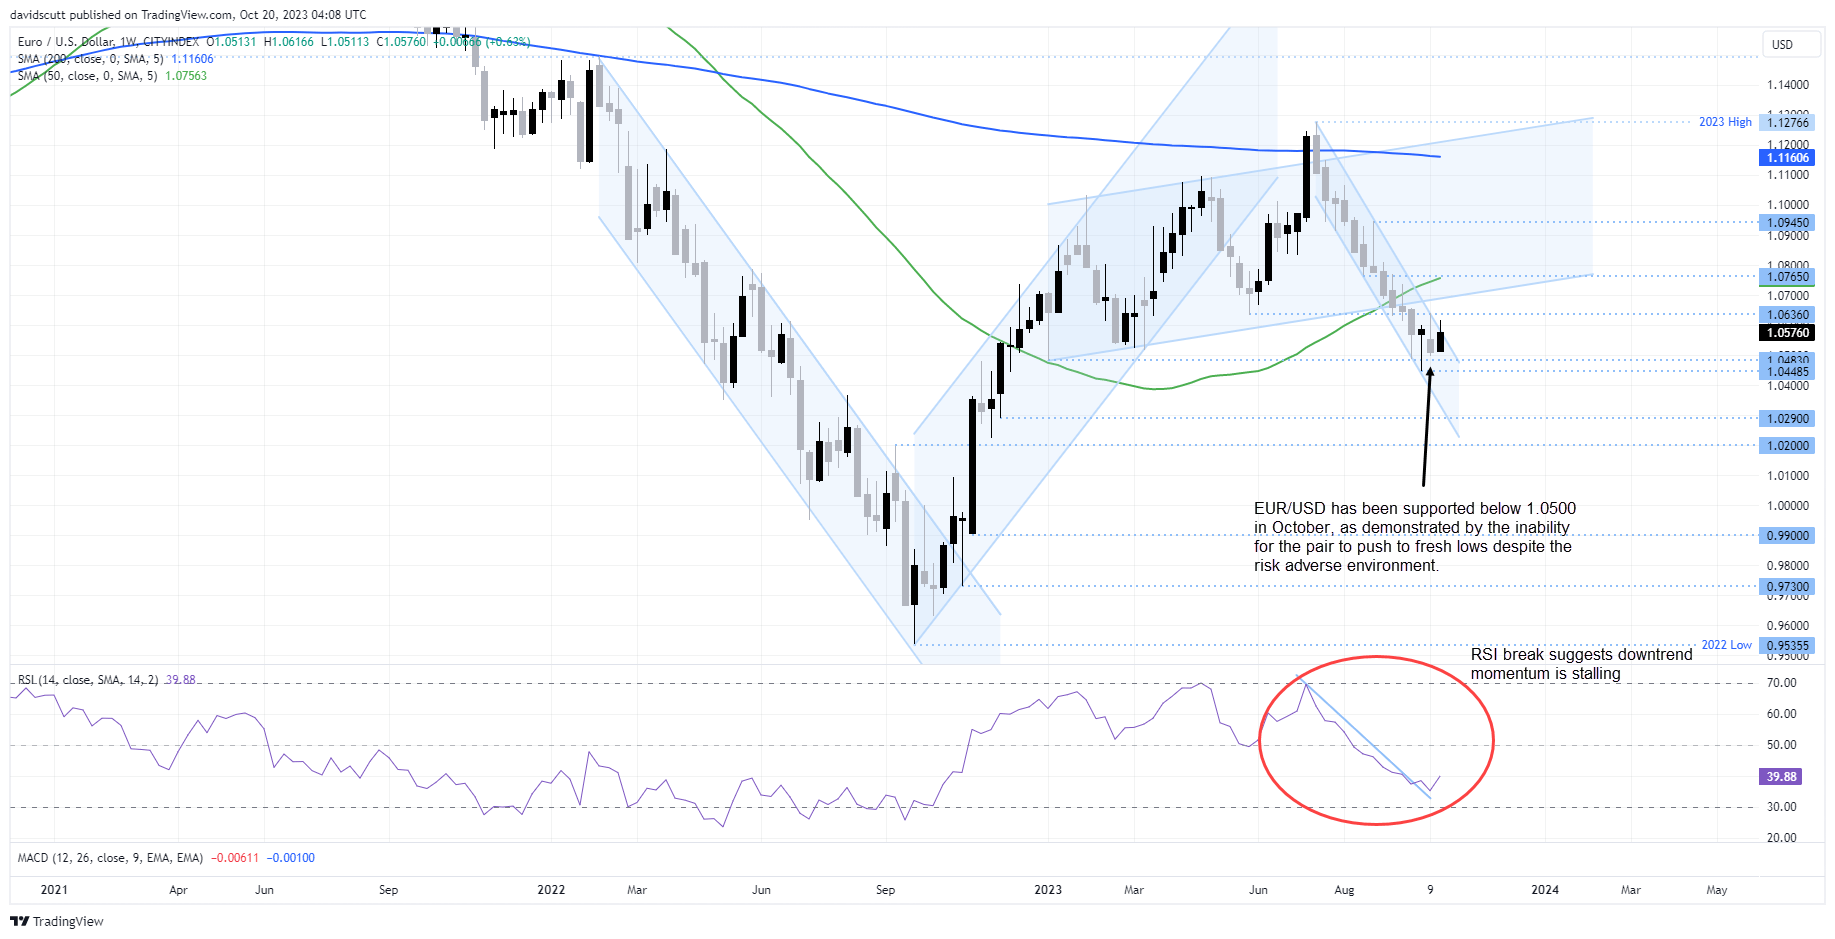
Task: Click the 0.98000 price axis label
Action: tap(1788, 566)
